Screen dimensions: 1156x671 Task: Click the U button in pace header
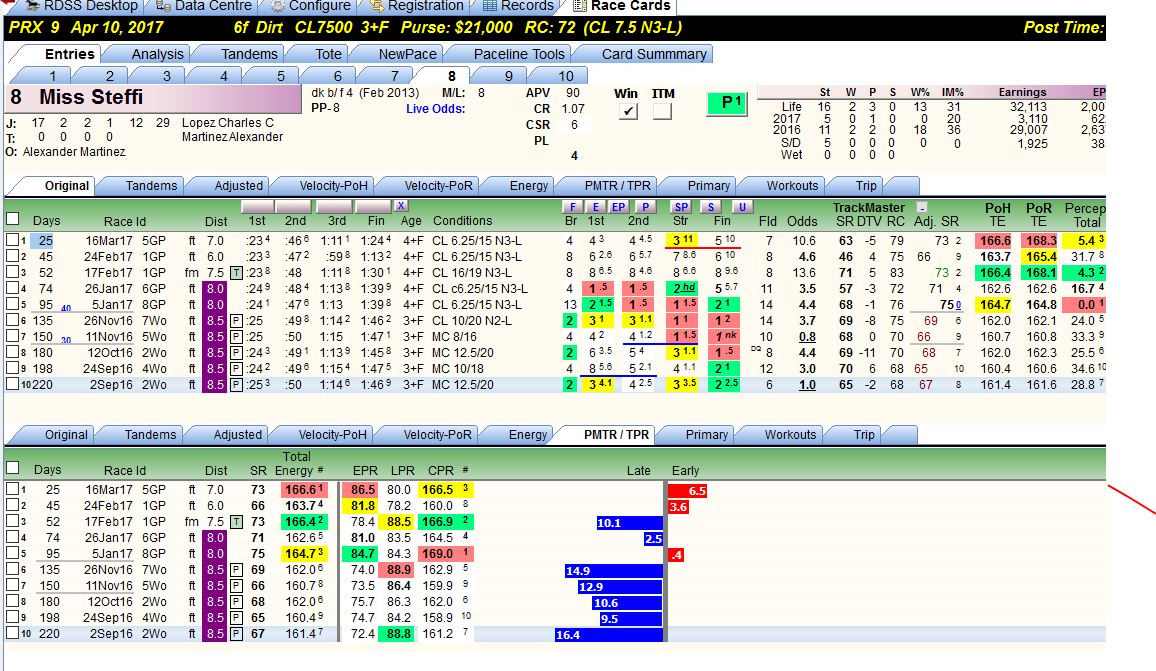point(742,207)
